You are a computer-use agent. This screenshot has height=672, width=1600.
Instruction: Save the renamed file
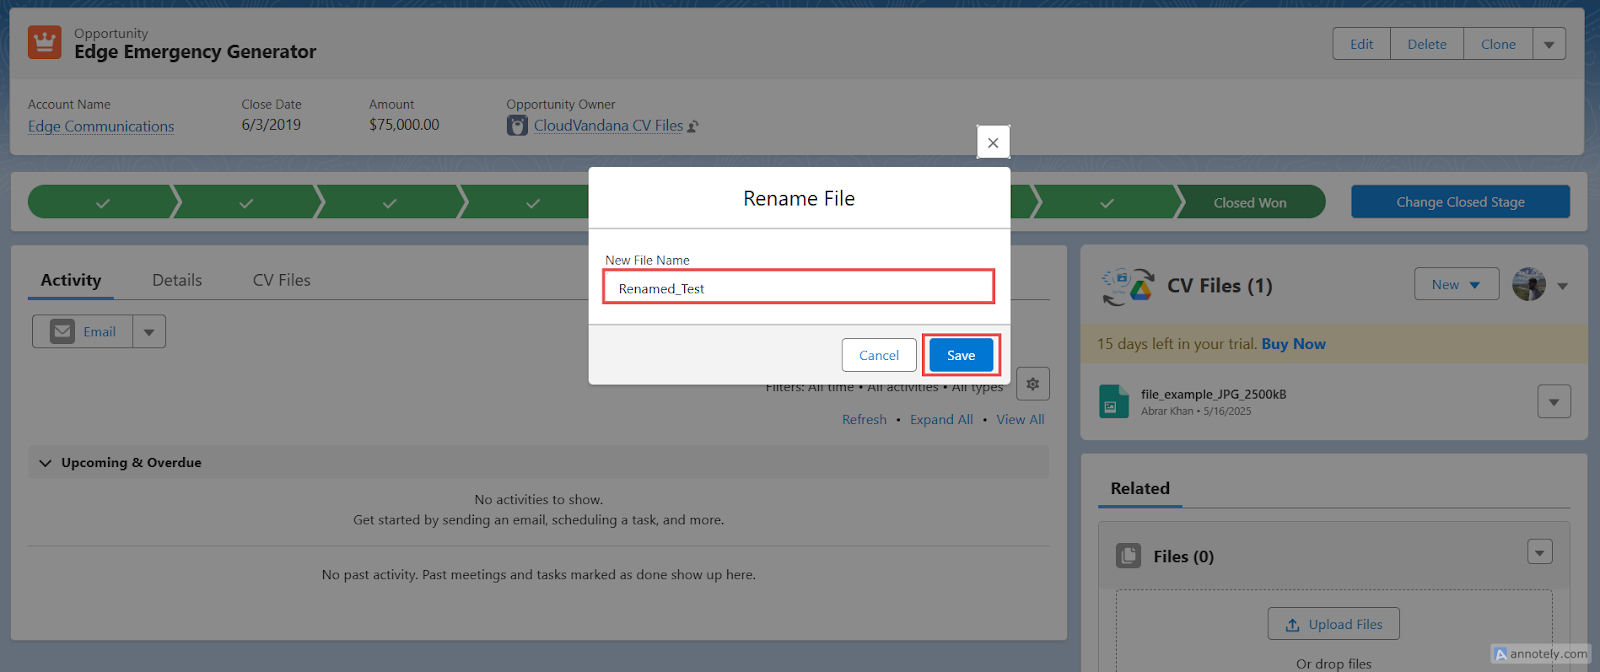coord(961,355)
